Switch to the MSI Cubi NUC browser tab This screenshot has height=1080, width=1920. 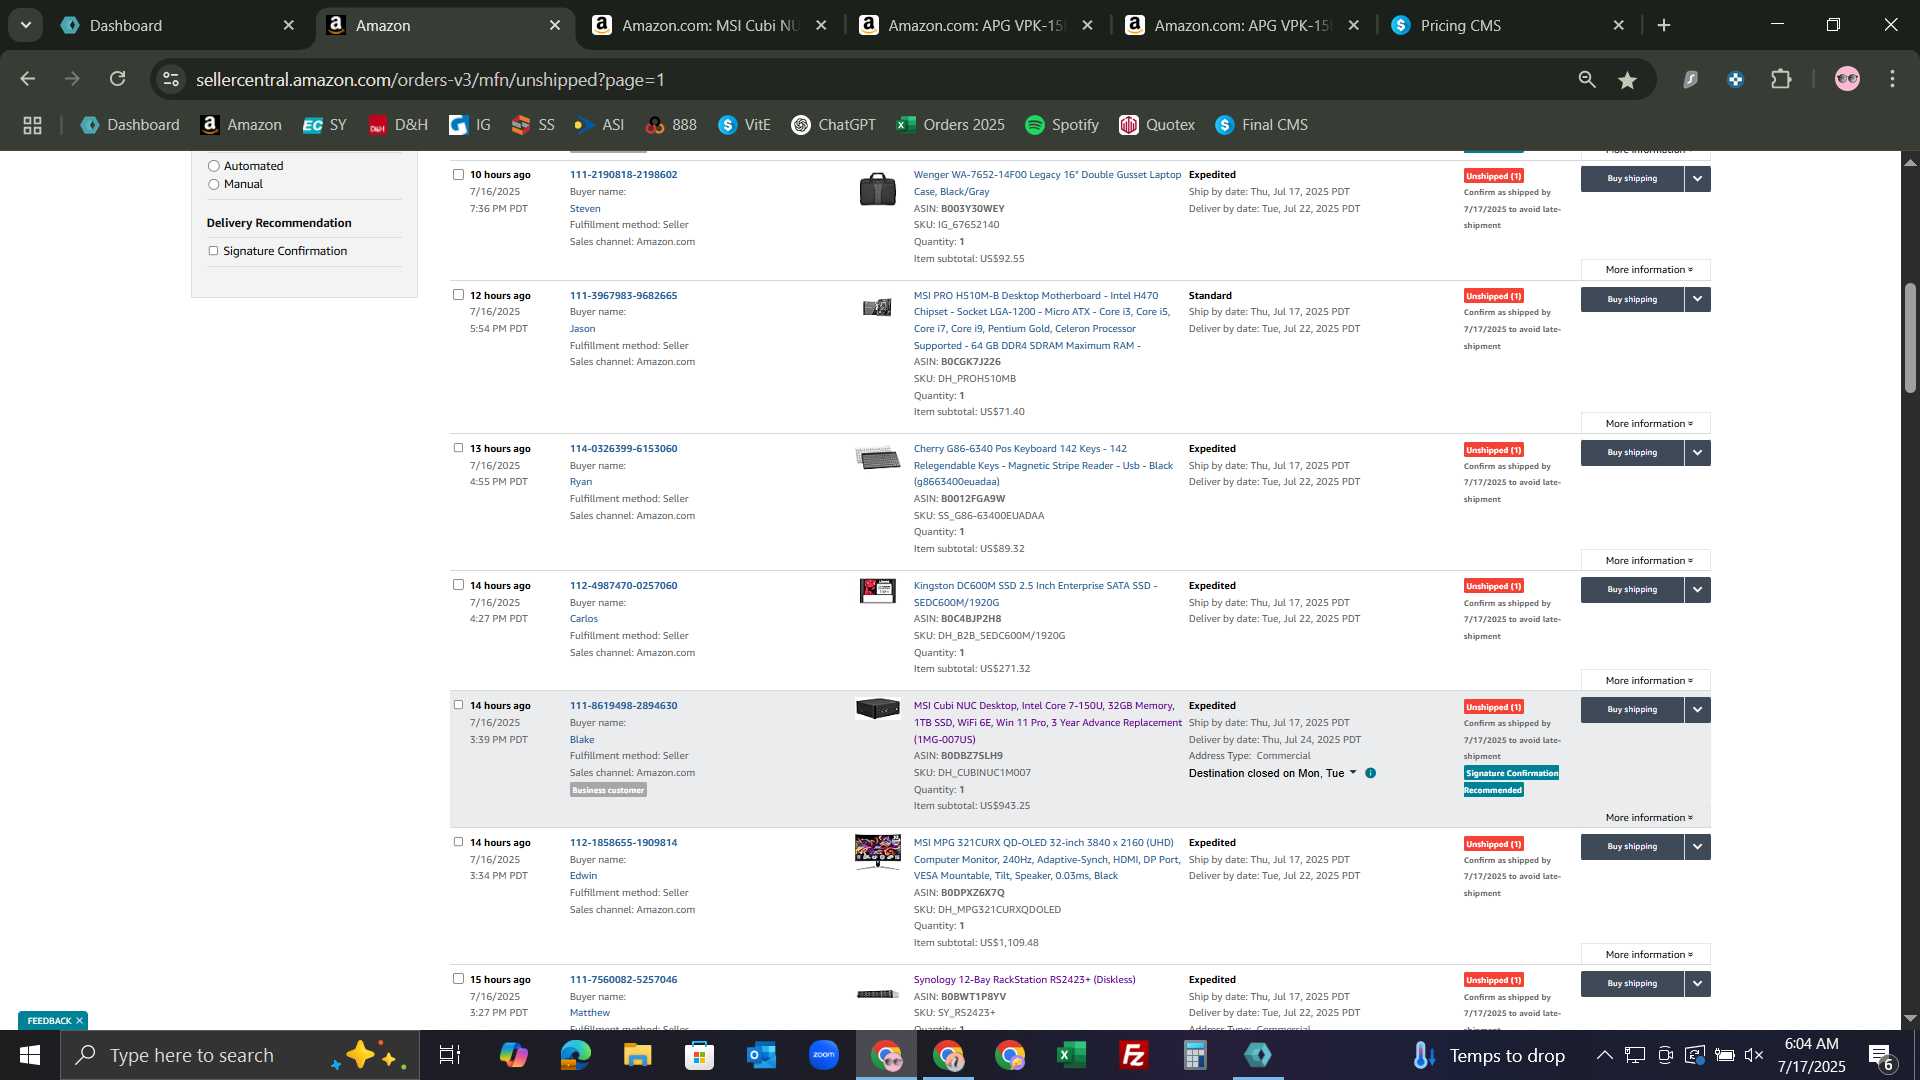coord(710,26)
